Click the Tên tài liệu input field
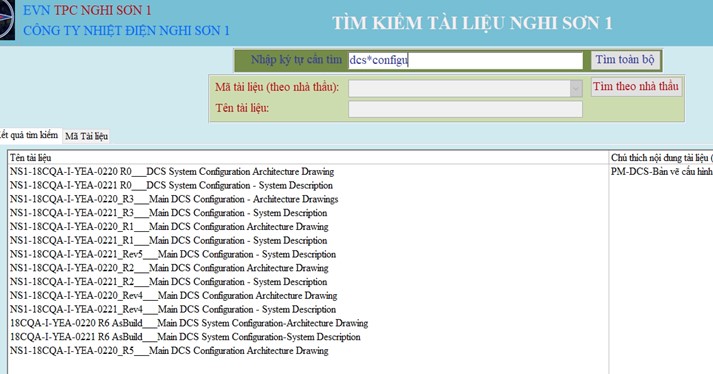Screen dimensions: 713x374 point(465,109)
